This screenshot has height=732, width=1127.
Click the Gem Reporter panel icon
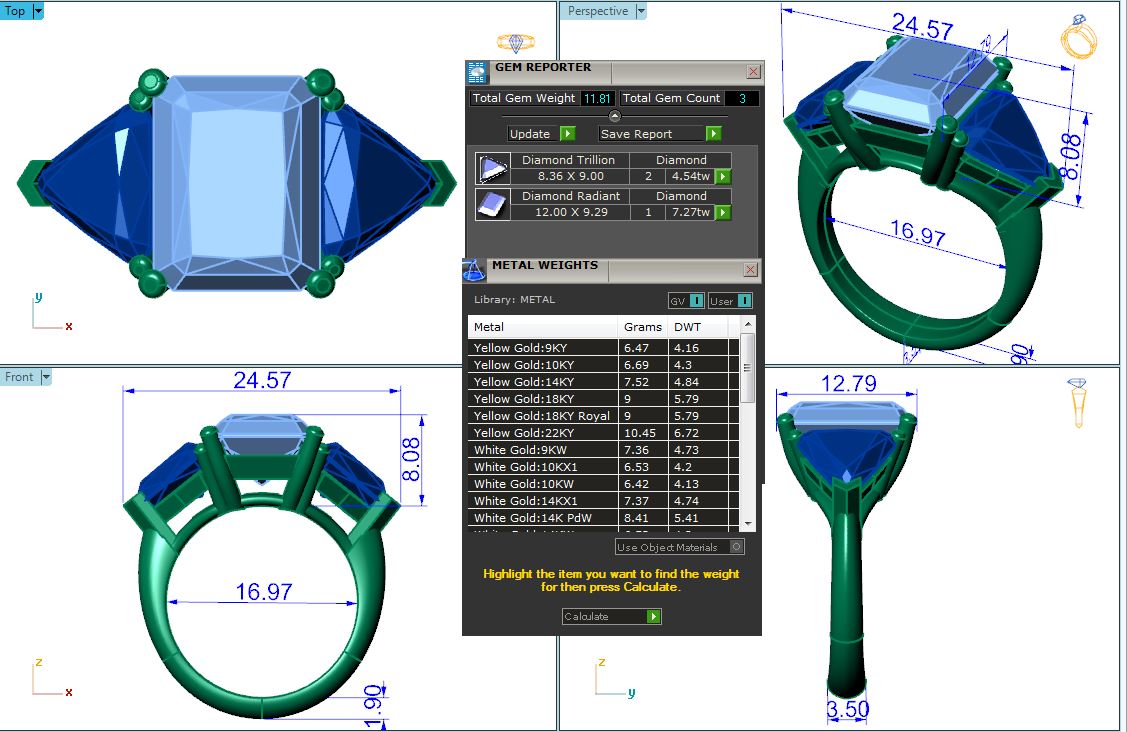pos(477,73)
